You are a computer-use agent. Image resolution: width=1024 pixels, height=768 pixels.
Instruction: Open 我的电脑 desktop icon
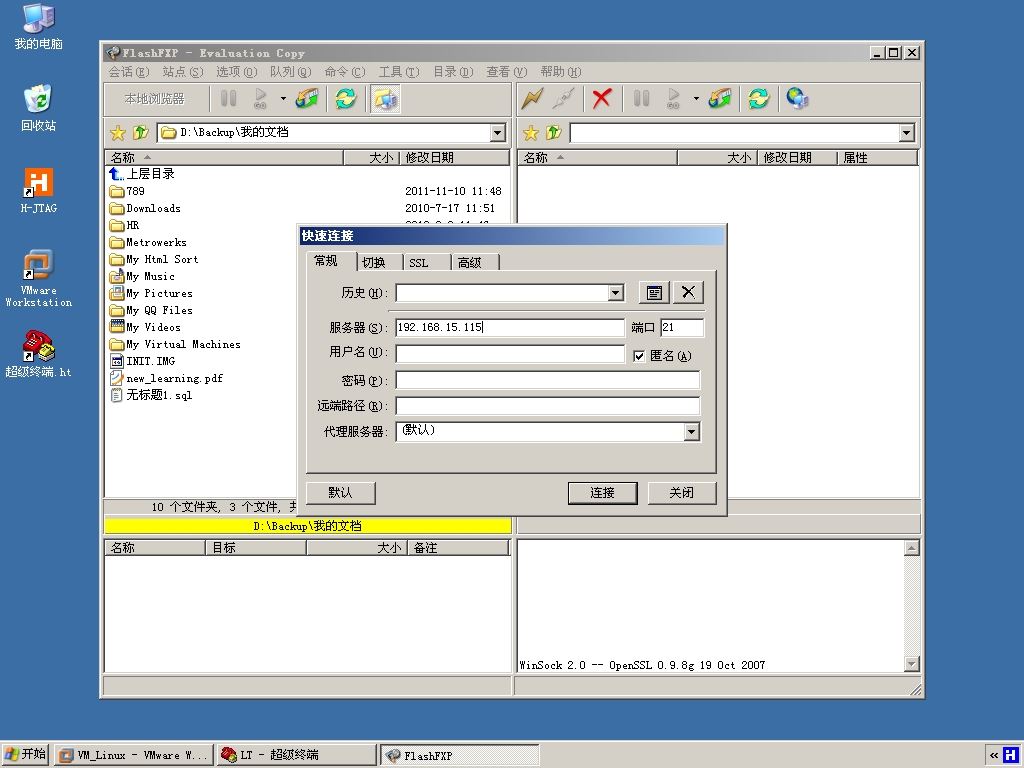tap(39, 27)
